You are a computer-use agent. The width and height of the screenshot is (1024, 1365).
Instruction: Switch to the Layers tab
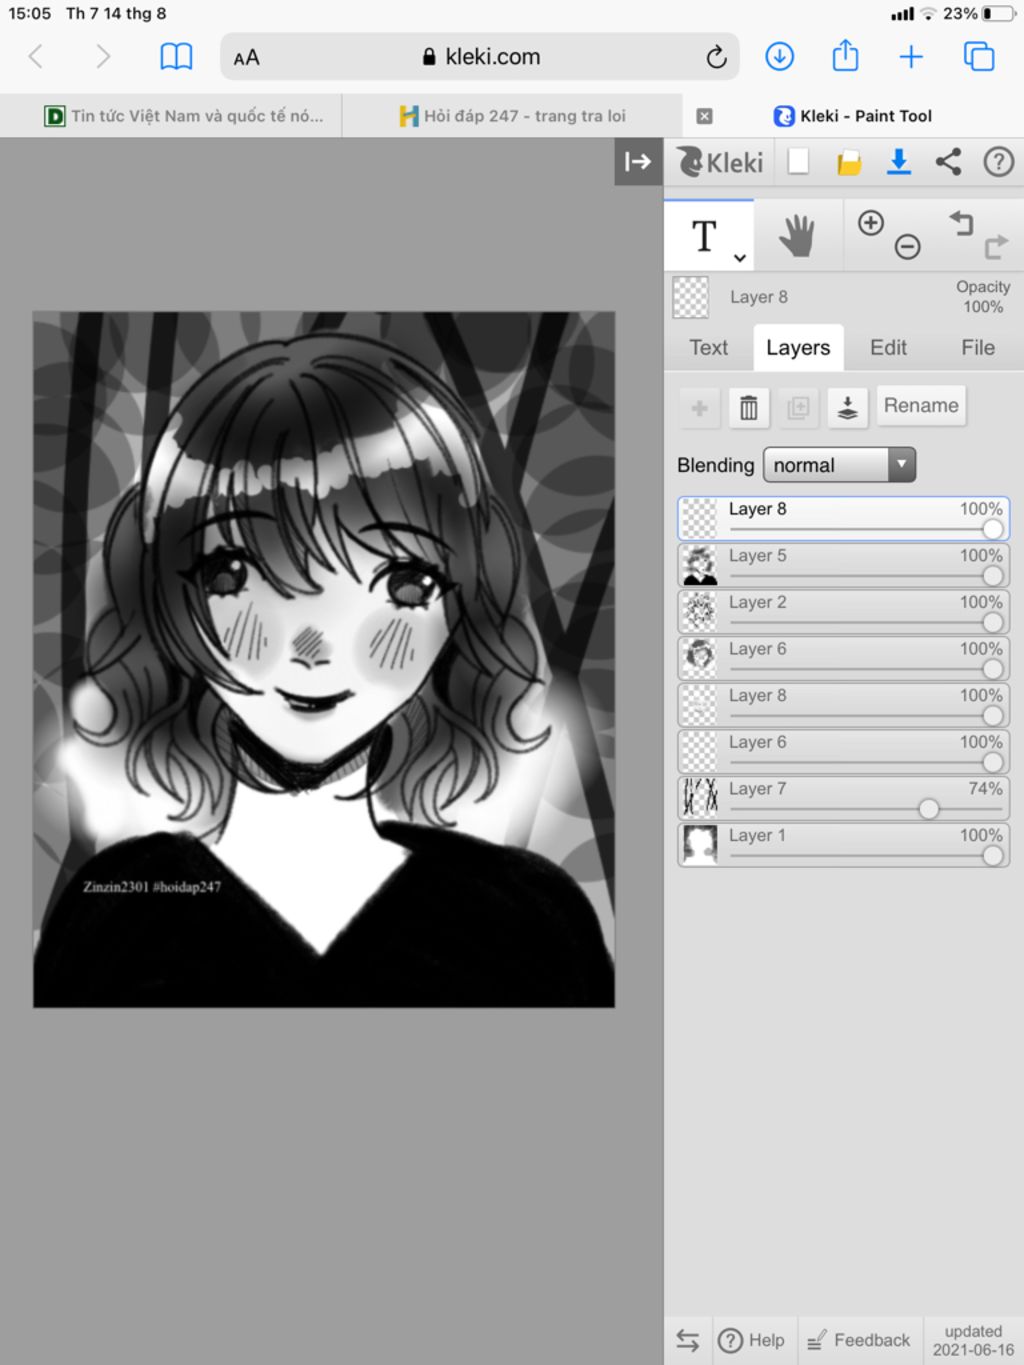[x=798, y=348]
